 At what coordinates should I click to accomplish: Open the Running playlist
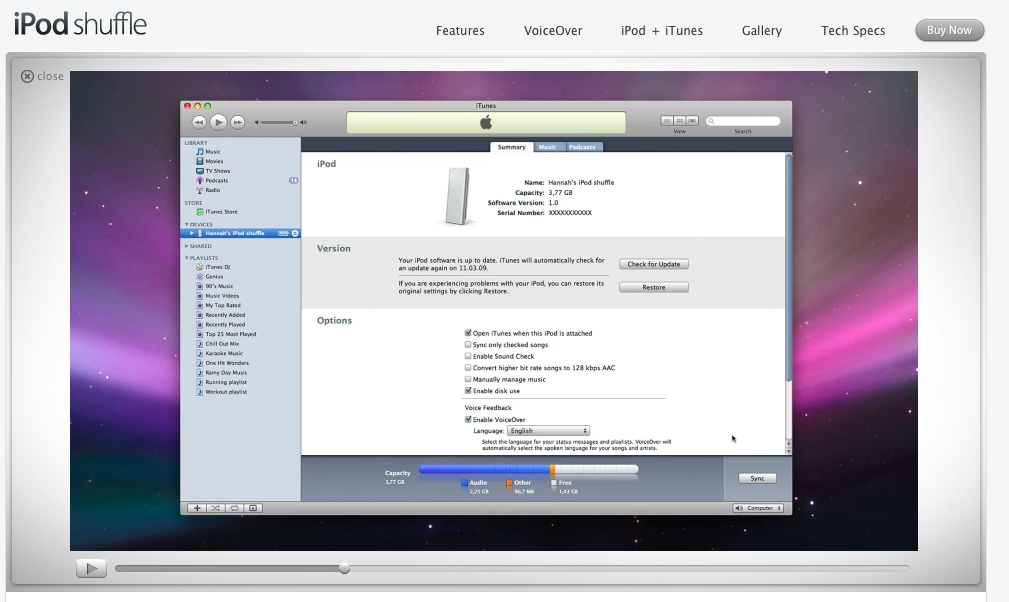click(225, 383)
